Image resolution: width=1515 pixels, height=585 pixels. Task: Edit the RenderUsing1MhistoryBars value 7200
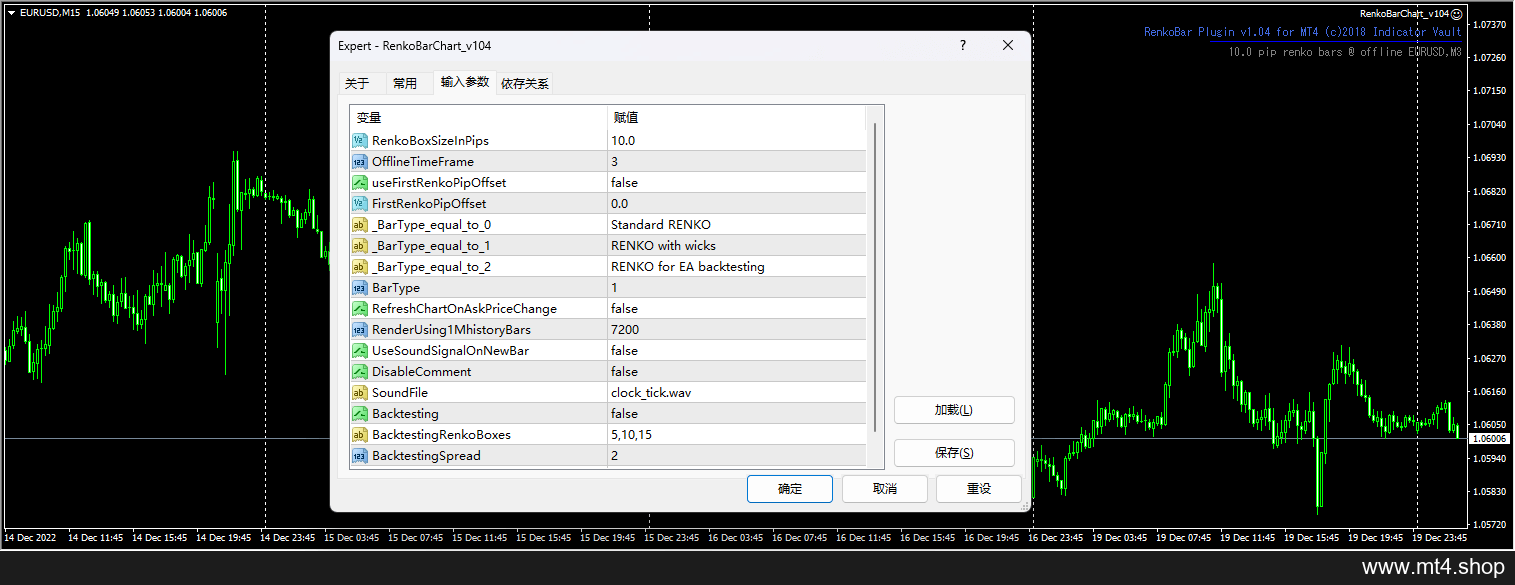pos(737,330)
